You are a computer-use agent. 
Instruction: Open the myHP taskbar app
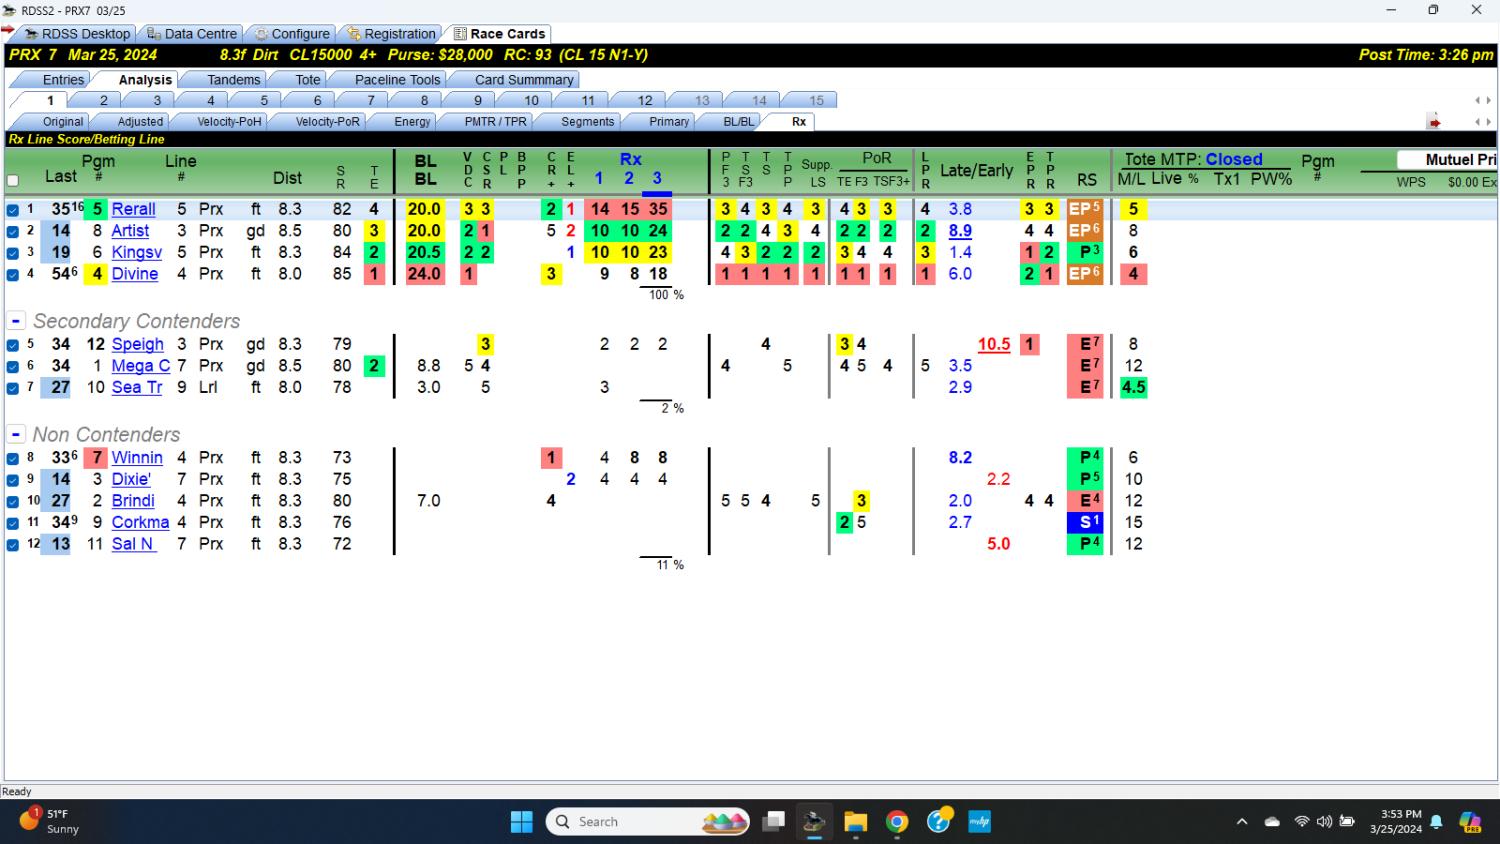pyautogui.click(x=979, y=822)
